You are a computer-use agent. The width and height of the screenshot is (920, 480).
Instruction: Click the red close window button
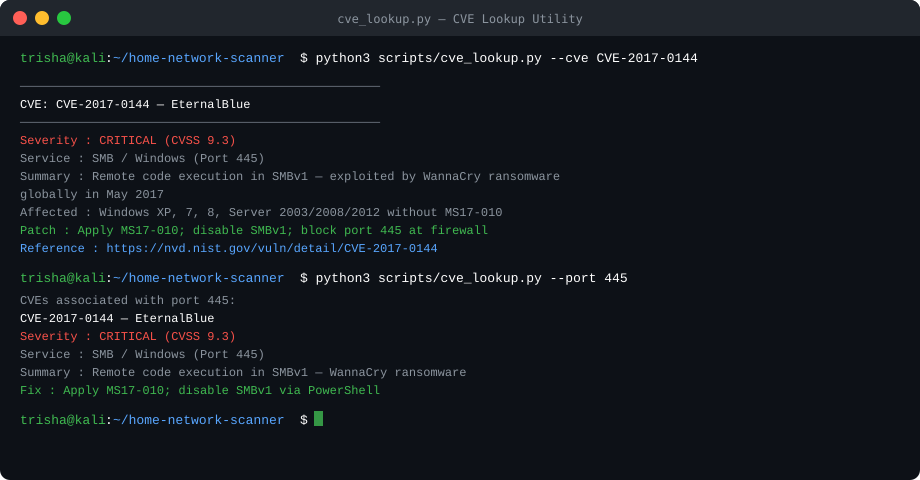(x=20, y=18)
